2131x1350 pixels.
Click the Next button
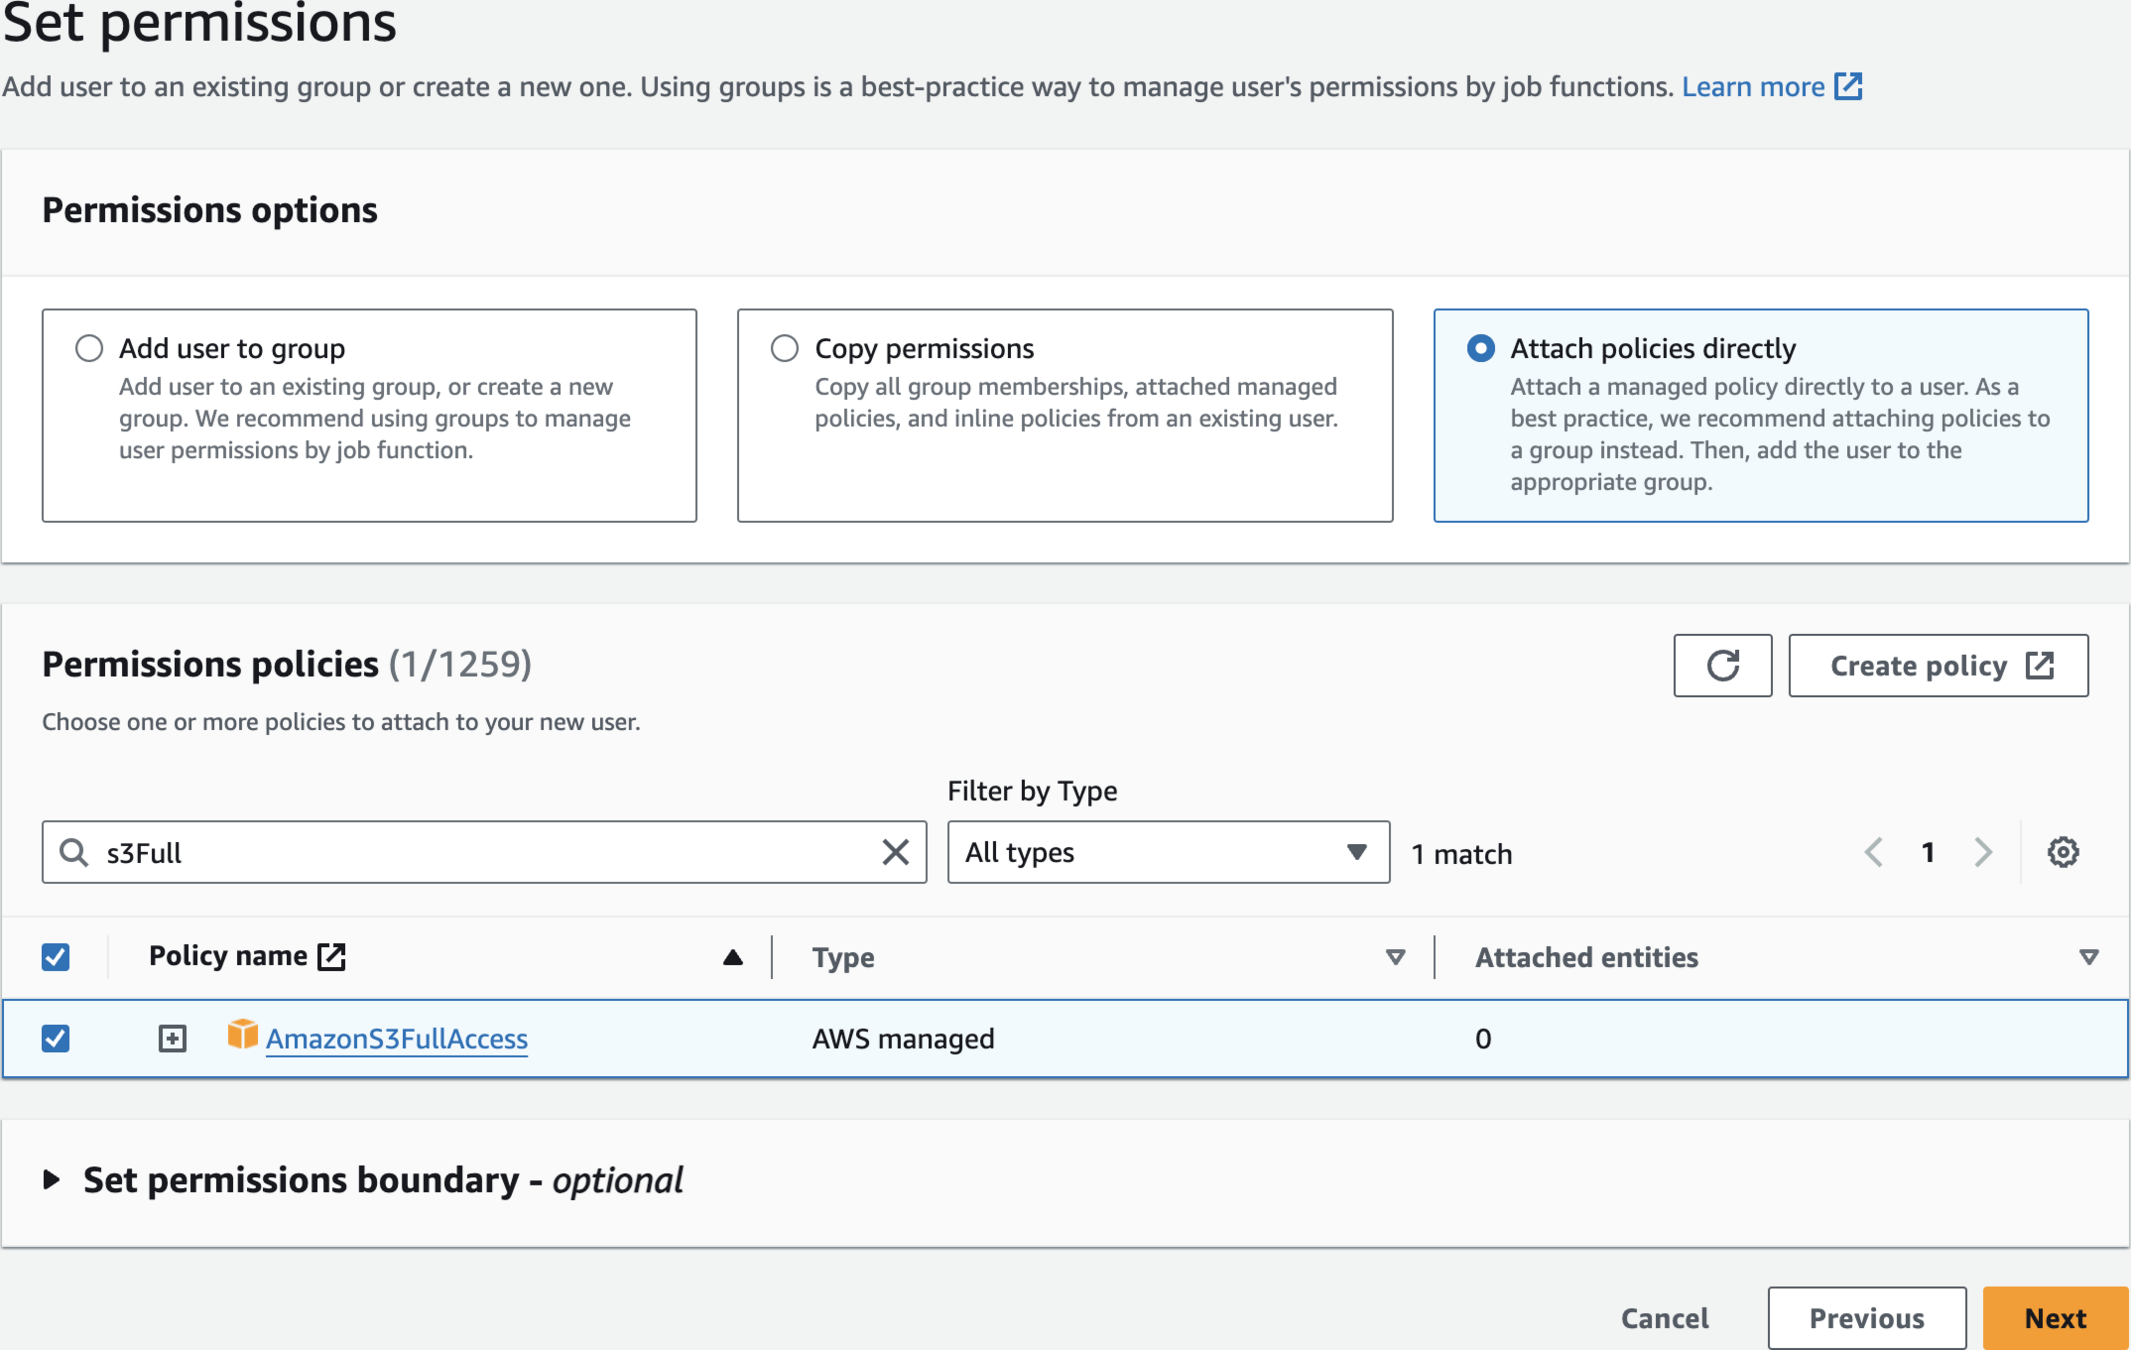tap(2054, 1317)
